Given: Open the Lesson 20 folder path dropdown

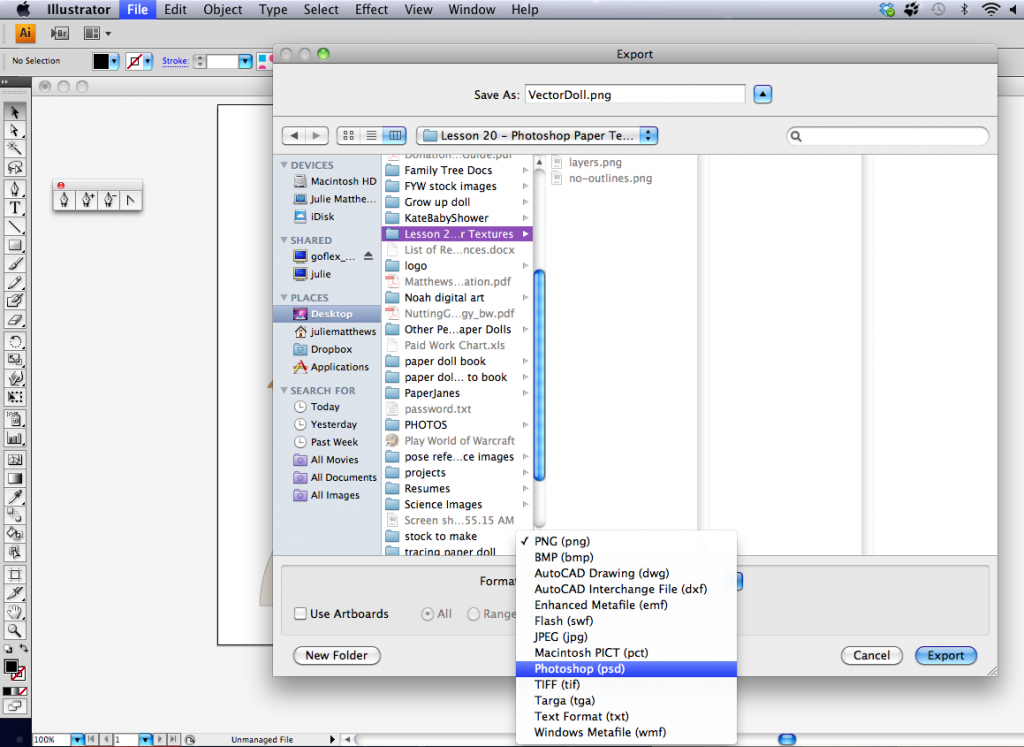Looking at the screenshot, I should [x=537, y=136].
